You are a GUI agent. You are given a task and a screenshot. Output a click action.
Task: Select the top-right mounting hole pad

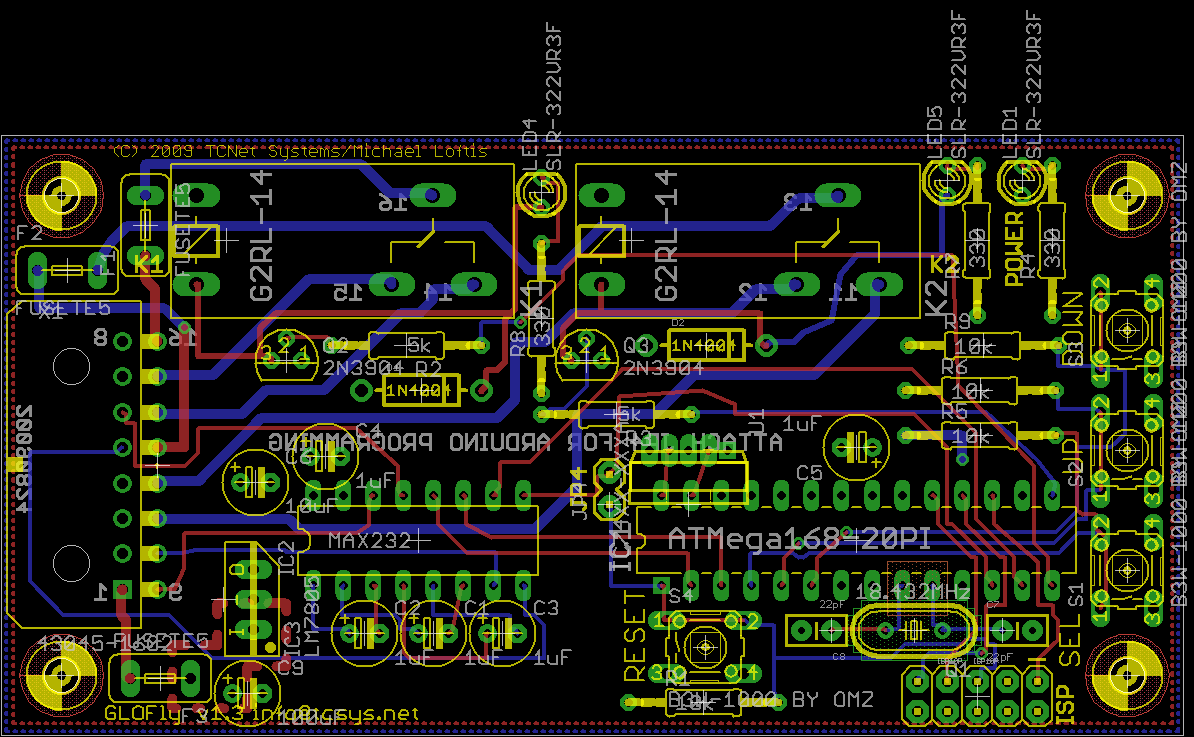click(x=1125, y=197)
